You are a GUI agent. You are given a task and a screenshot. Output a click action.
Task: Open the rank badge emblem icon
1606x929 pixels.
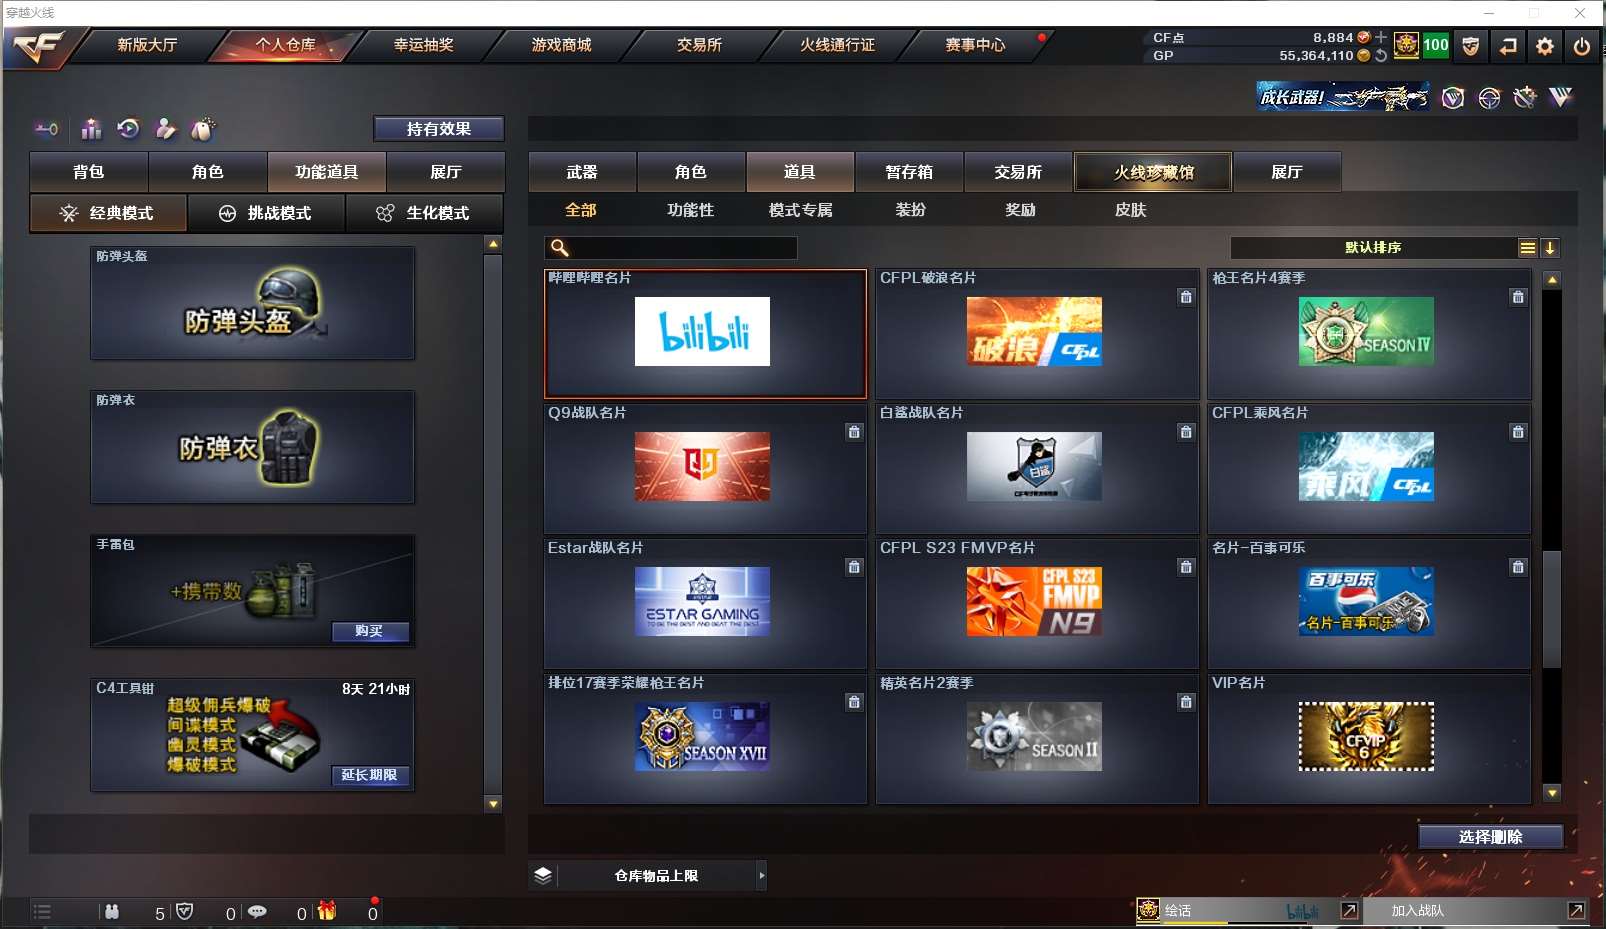coord(1406,45)
